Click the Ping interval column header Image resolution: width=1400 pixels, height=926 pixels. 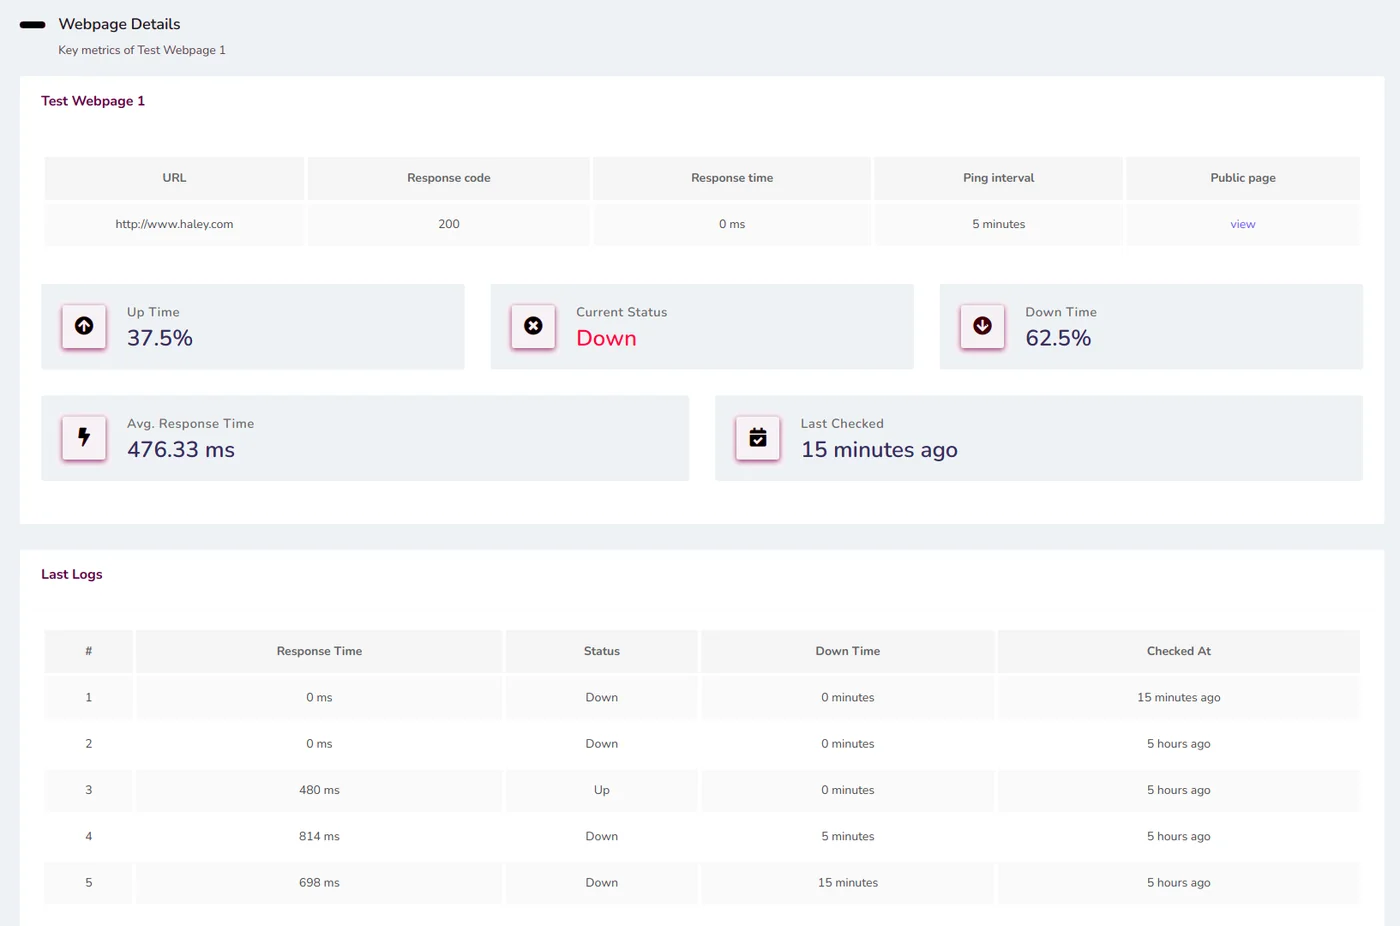click(998, 178)
